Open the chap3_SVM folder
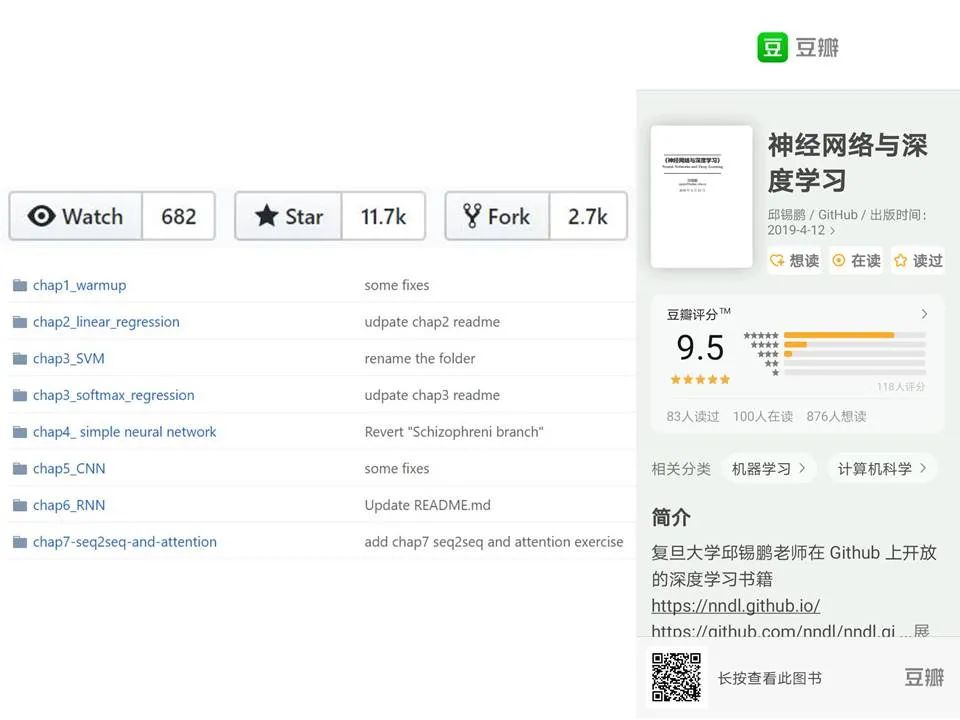 coord(69,359)
